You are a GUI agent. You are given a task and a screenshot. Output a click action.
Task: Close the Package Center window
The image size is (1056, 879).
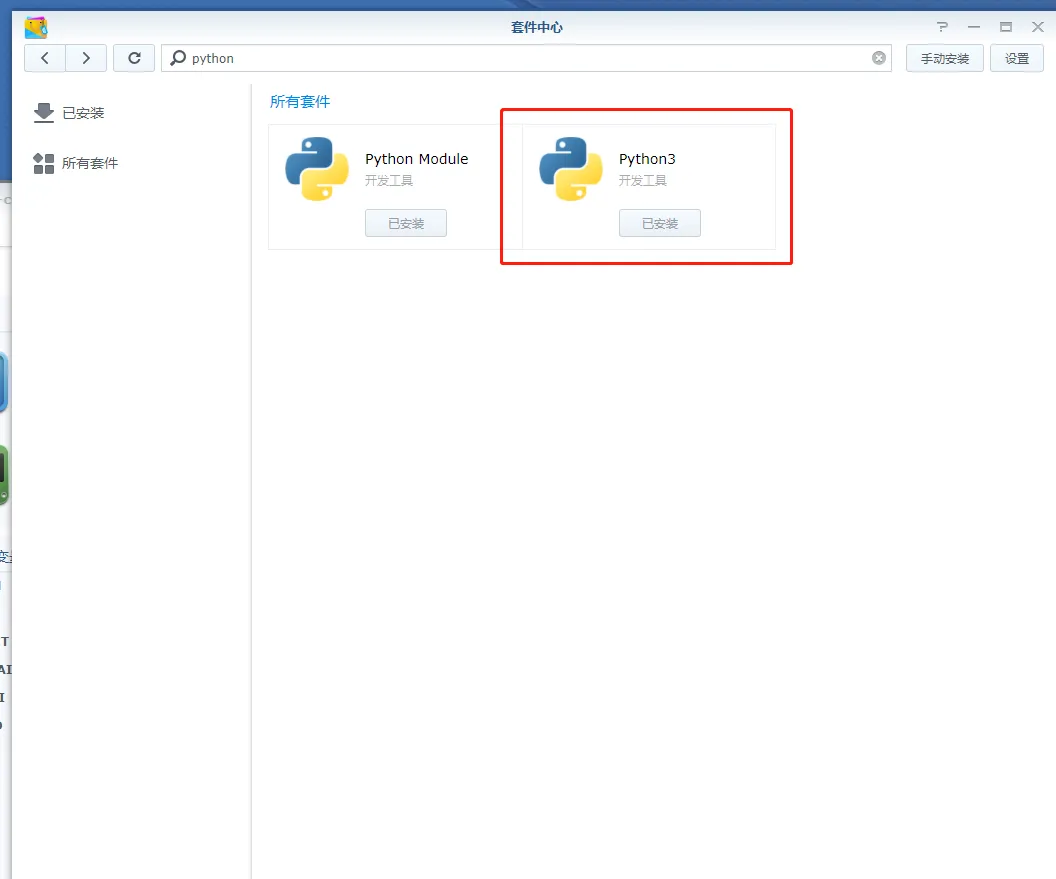(x=1038, y=27)
